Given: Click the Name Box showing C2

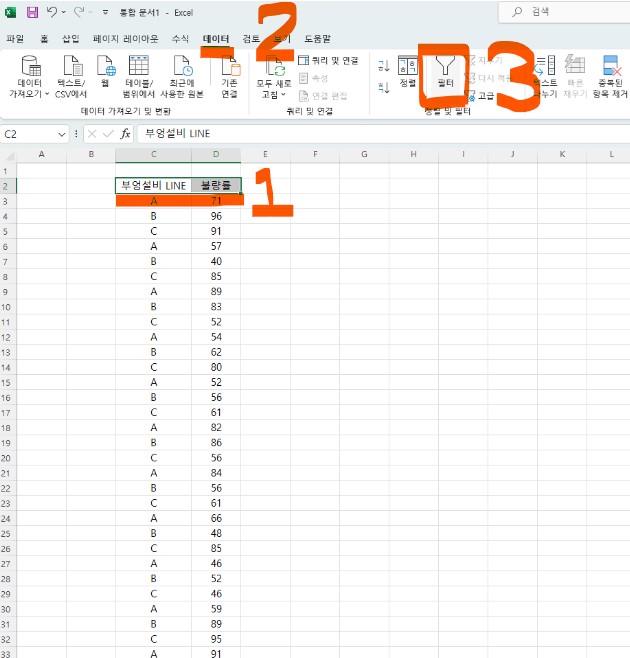Looking at the screenshot, I should [x=28, y=134].
